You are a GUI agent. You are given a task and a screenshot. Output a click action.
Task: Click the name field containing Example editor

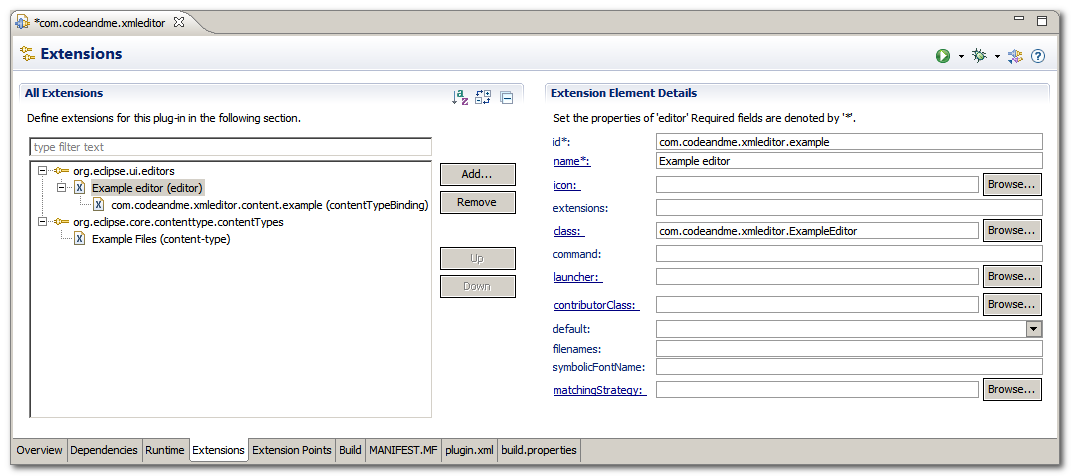(849, 161)
